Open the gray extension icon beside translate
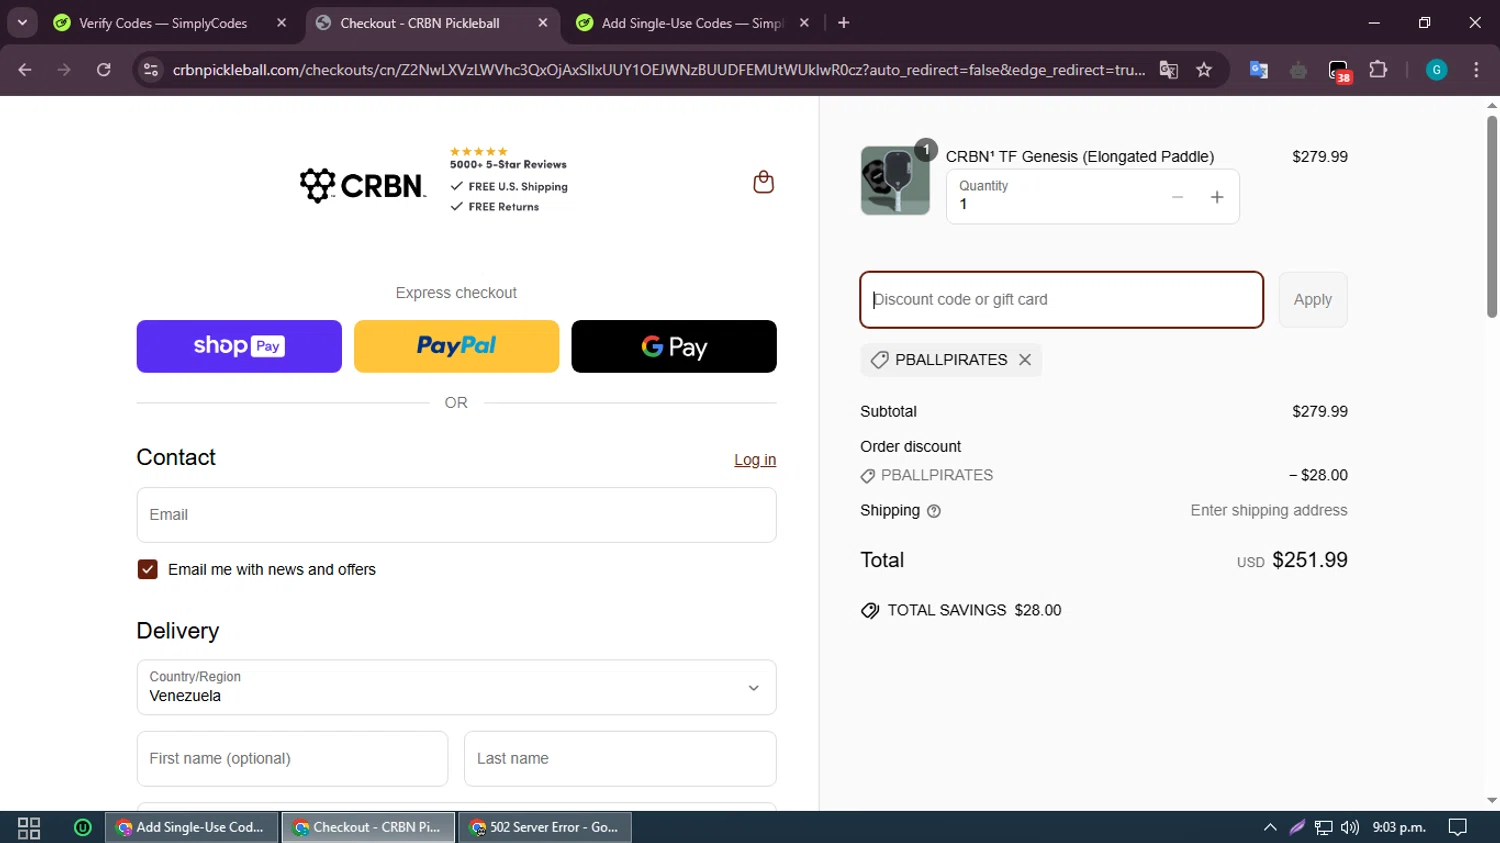 (x=1299, y=70)
